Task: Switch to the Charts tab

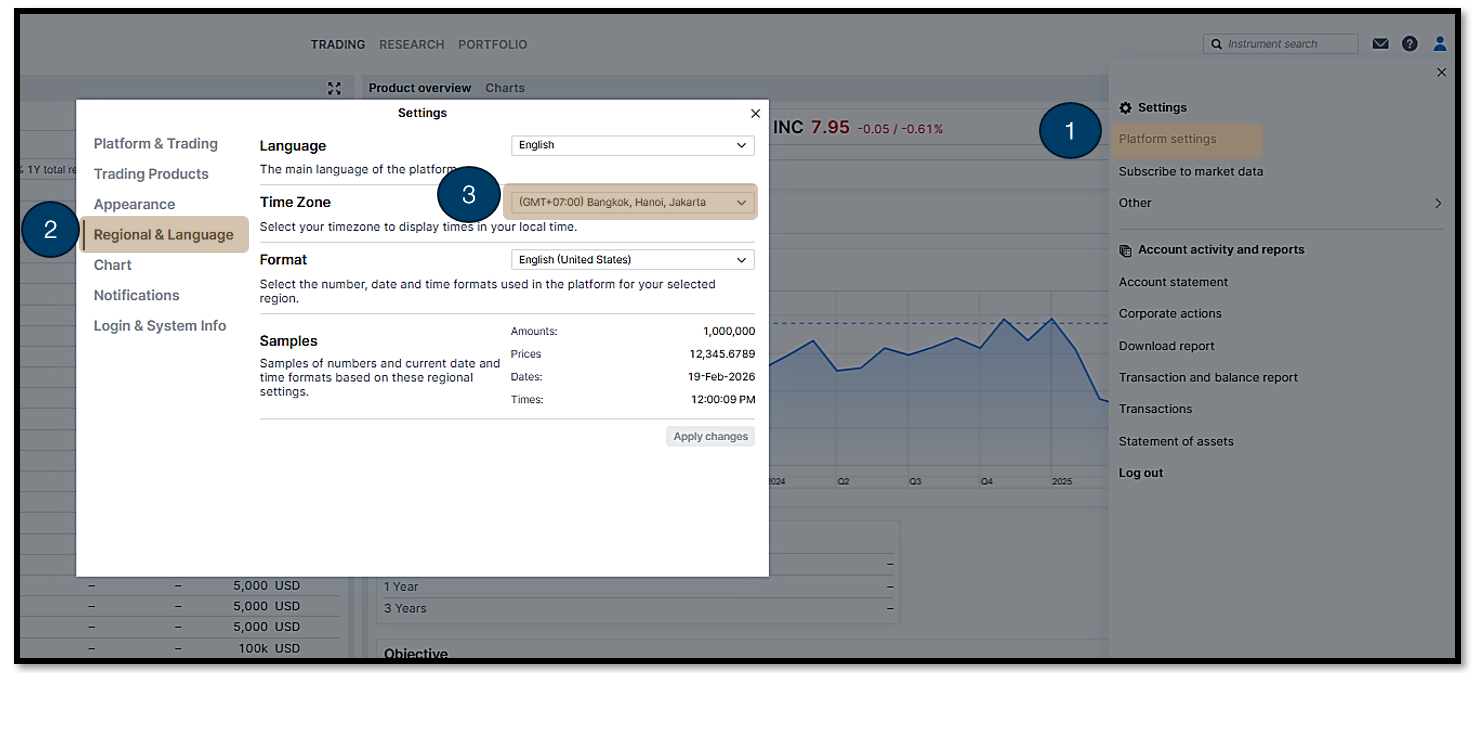Action: pos(505,88)
